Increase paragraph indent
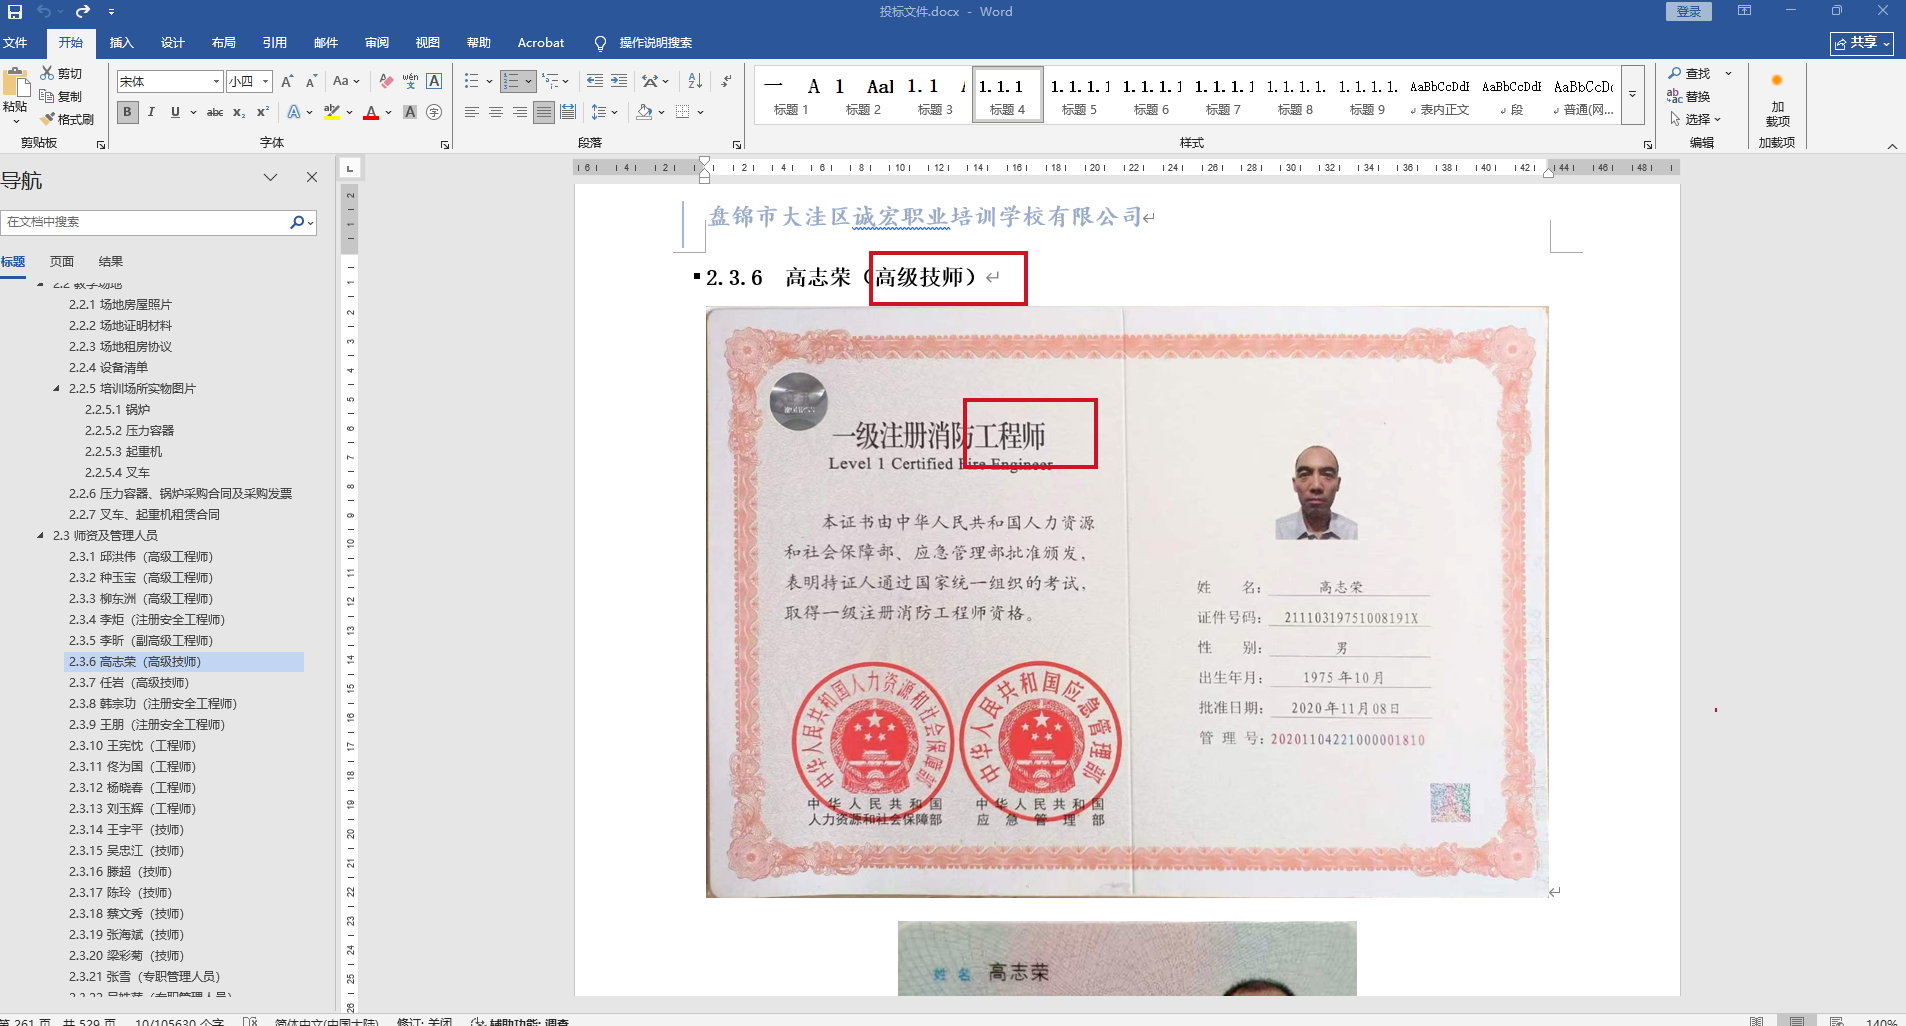The width and height of the screenshot is (1906, 1026). 619,81
